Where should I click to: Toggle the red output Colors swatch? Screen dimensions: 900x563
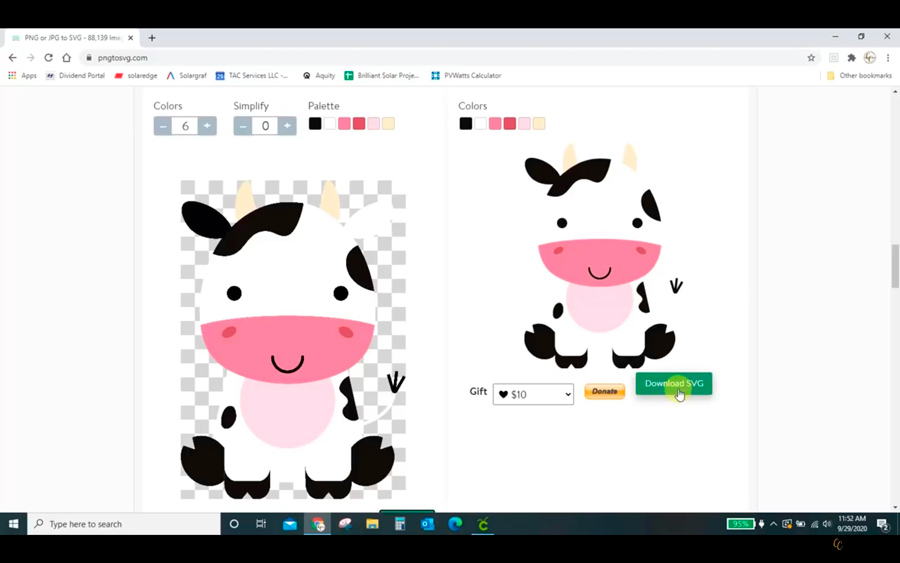[x=510, y=123]
